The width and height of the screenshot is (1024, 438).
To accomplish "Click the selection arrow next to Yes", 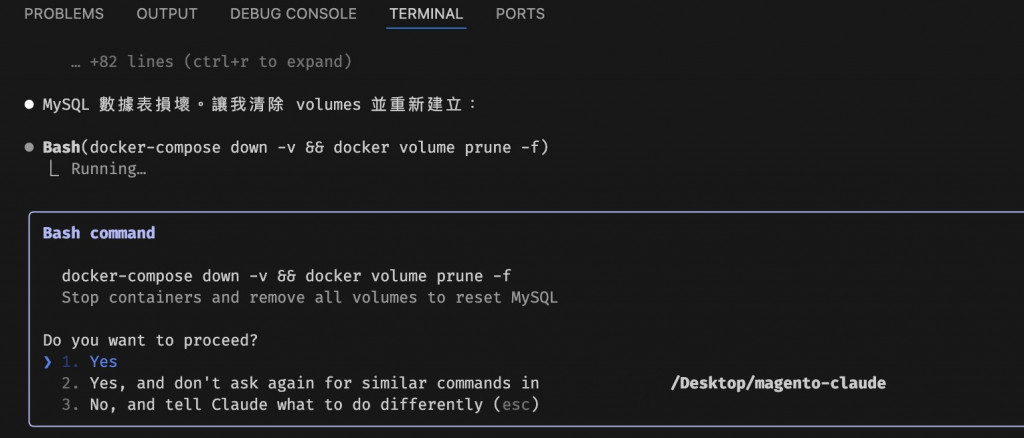I will [47, 362].
